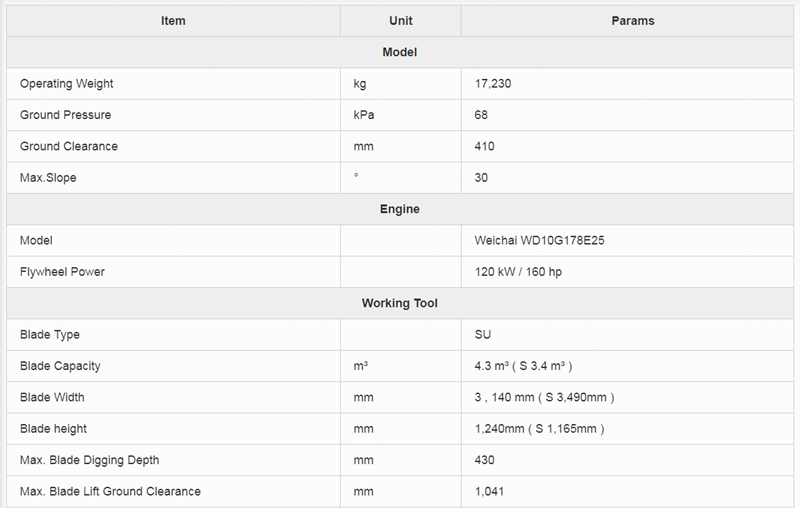Select the kPa unit cell
The image size is (800, 508).
click(x=364, y=115)
